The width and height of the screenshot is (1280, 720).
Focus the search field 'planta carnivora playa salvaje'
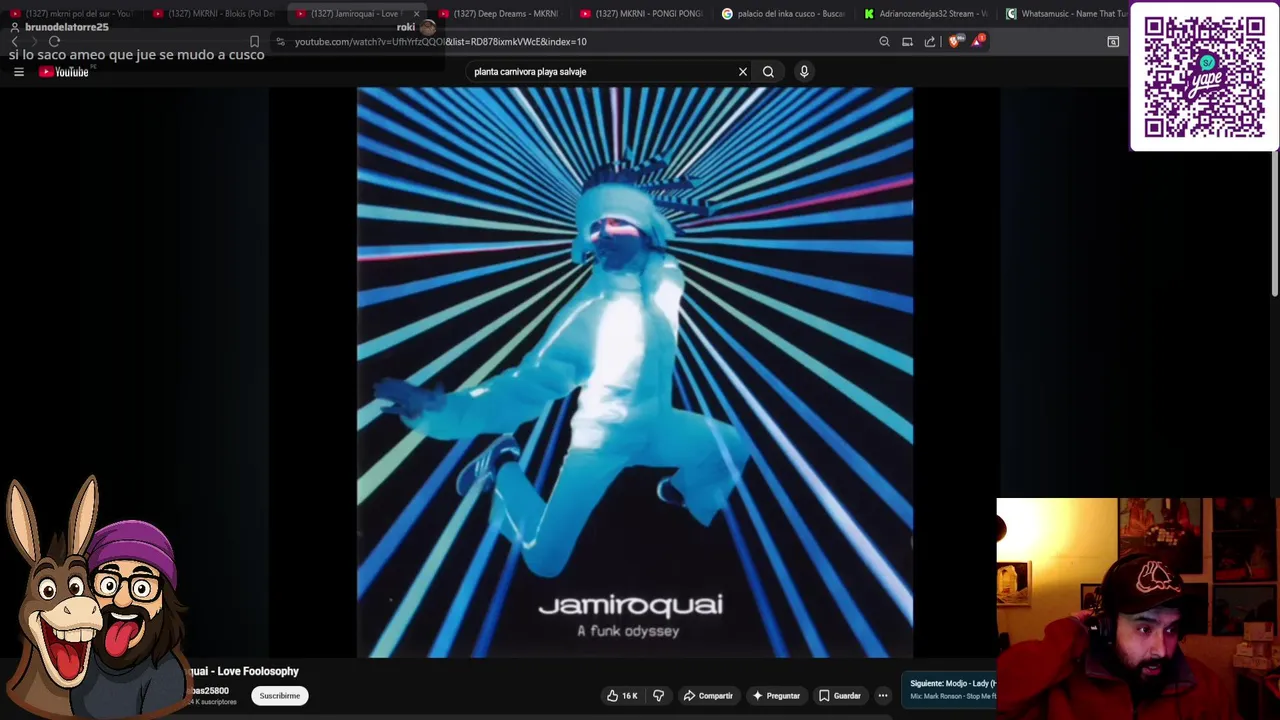coord(602,72)
